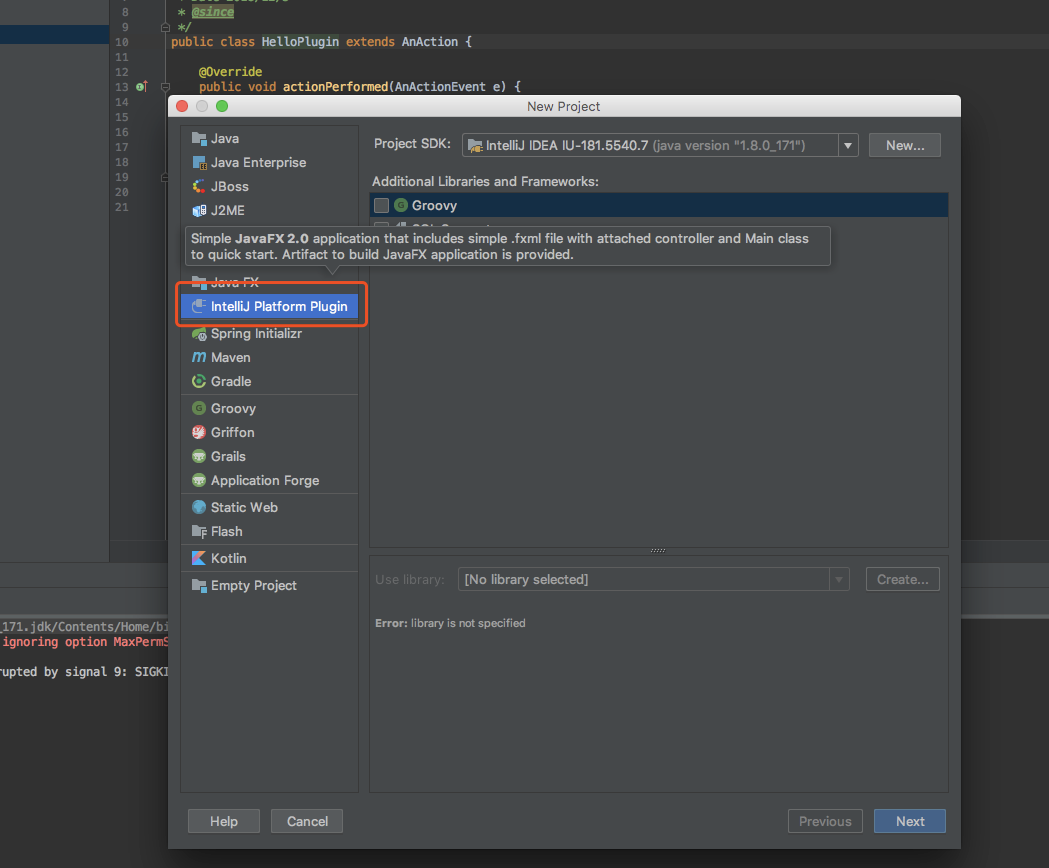1049x868 pixels.
Task: Click the splitter handle above Use library
Action: [x=658, y=551]
